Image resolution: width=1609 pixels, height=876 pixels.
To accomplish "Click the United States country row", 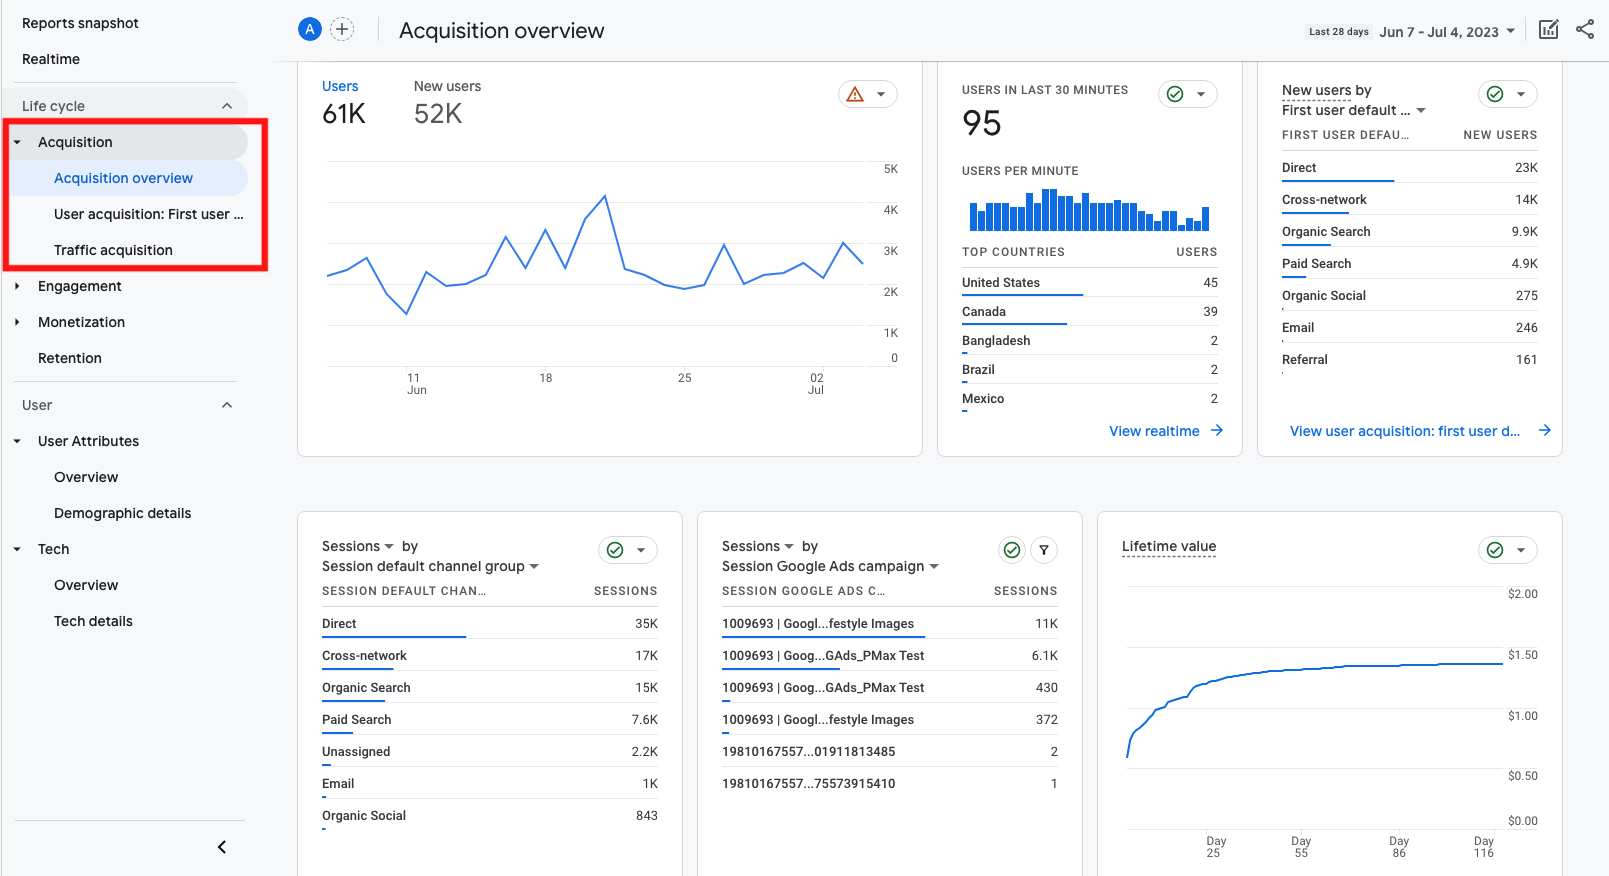I will pyautogui.click(x=1001, y=283).
